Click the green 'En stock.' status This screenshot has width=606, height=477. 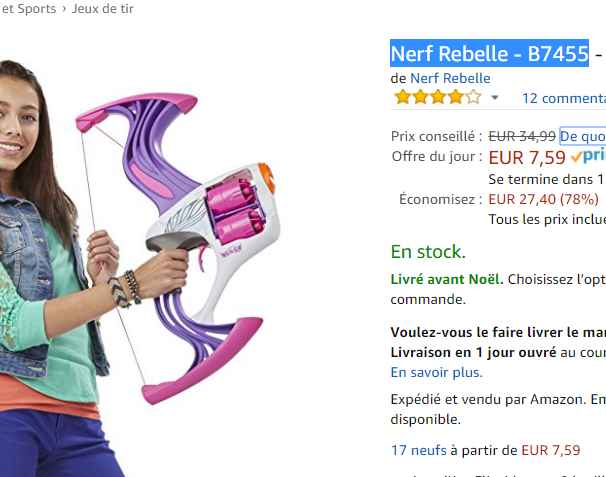427,251
